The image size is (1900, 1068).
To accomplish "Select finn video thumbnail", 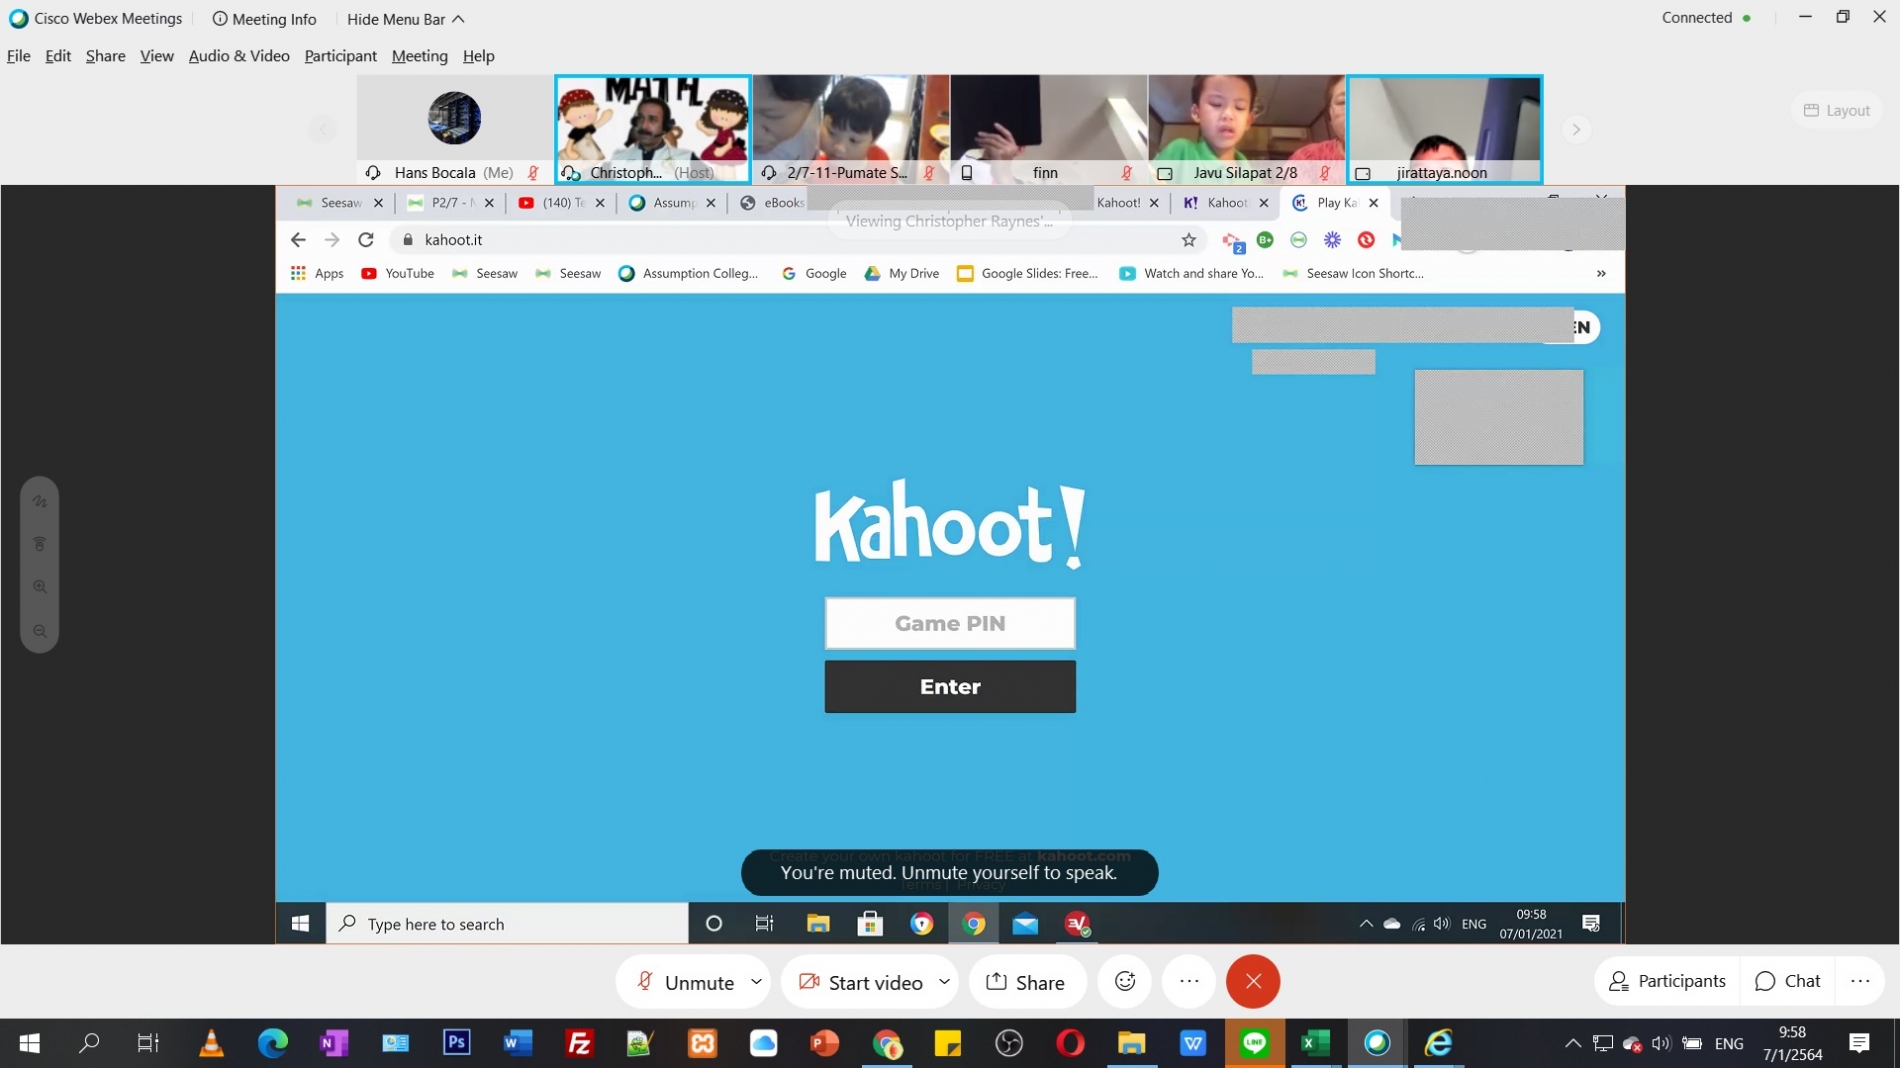I will pyautogui.click(x=1048, y=129).
